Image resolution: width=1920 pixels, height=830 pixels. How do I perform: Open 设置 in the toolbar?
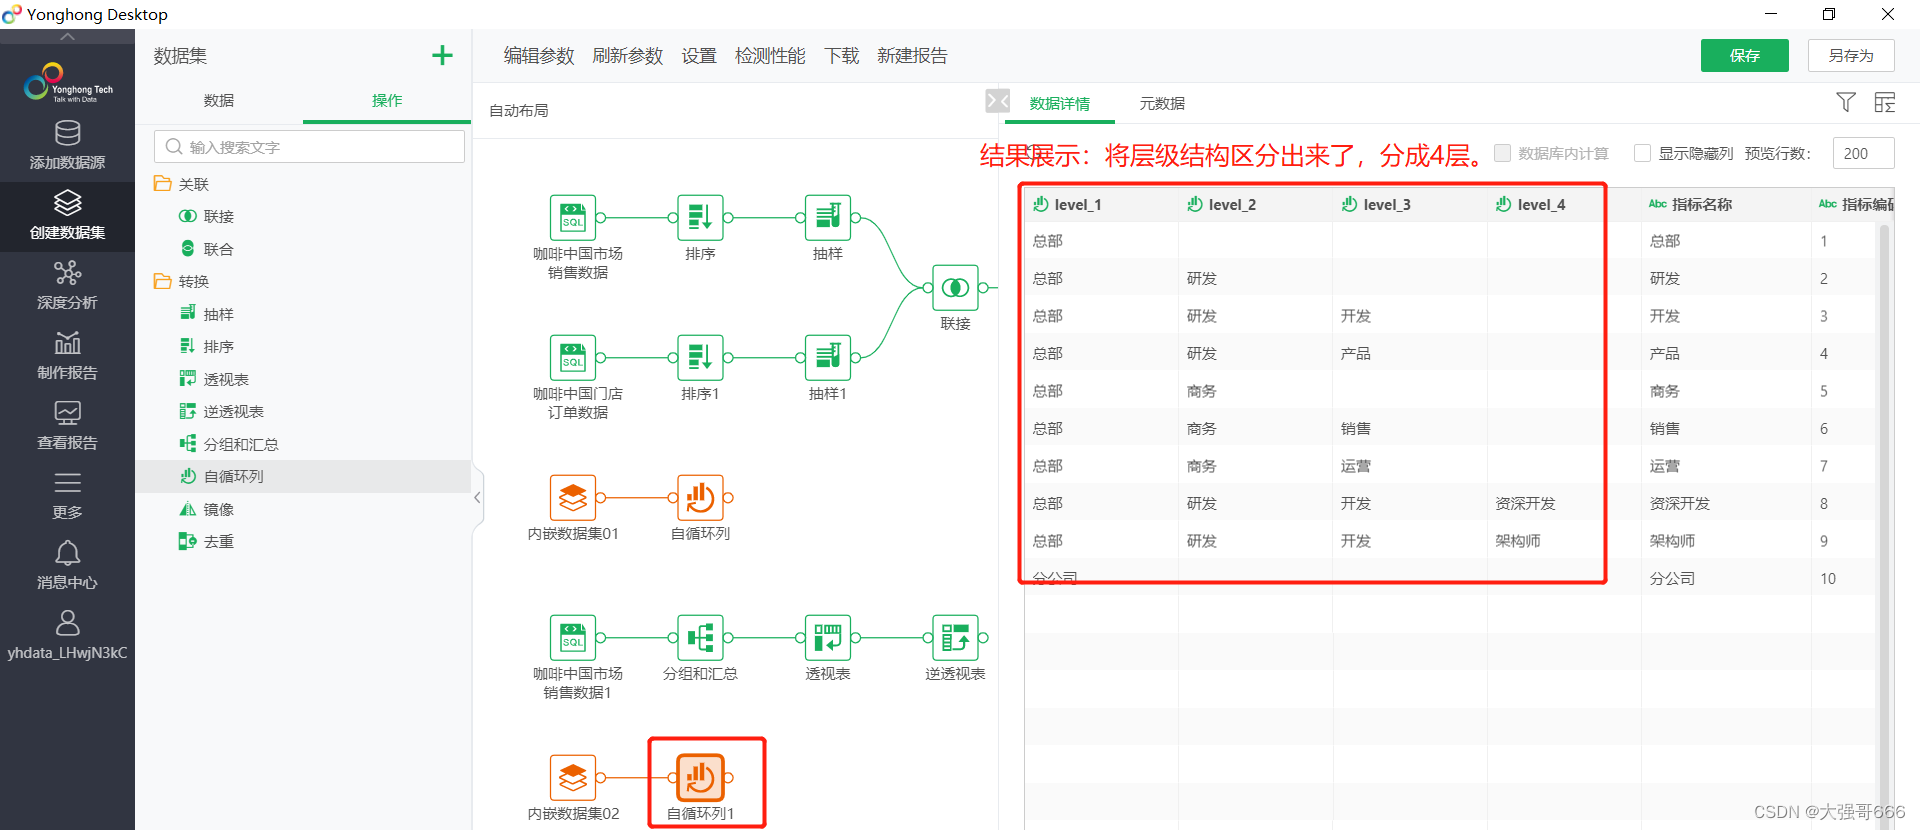pyautogui.click(x=699, y=56)
